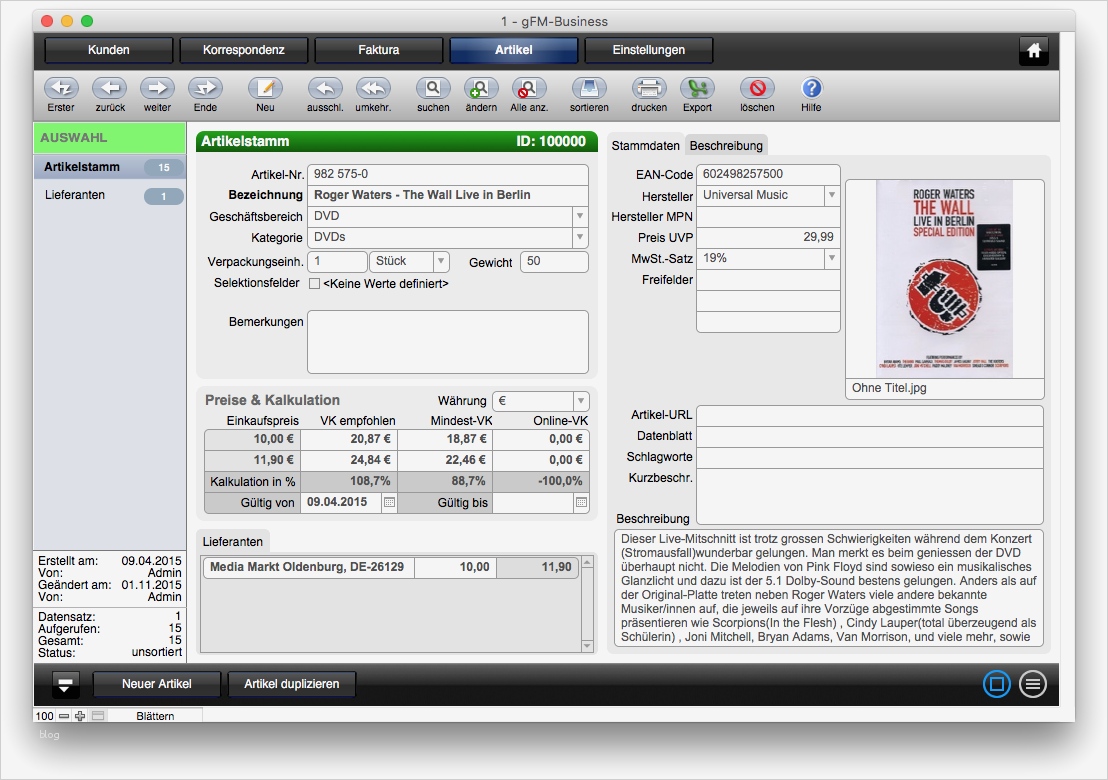
Task: Click the Export icon in toolbar
Action: point(697,88)
